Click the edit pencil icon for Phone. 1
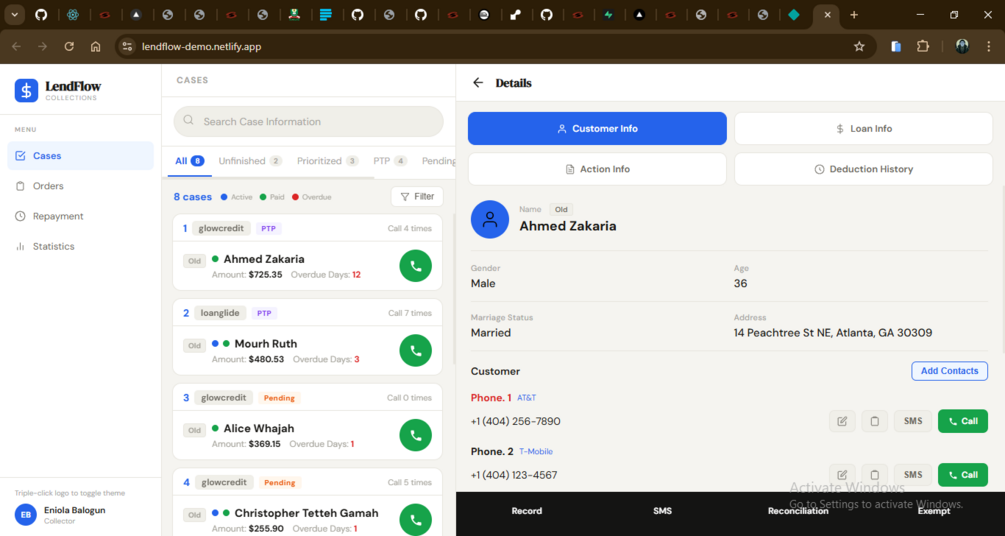This screenshot has height=536, width=1005. tap(842, 421)
